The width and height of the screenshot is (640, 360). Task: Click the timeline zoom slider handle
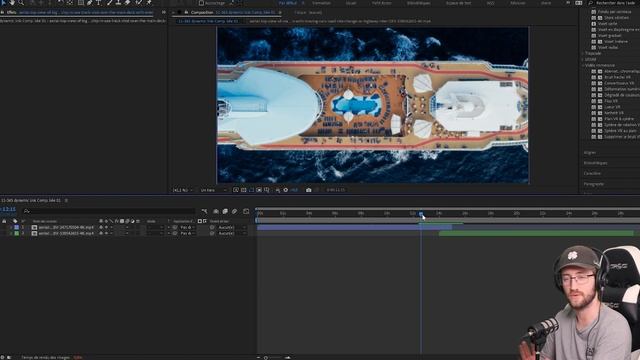(x=266, y=358)
